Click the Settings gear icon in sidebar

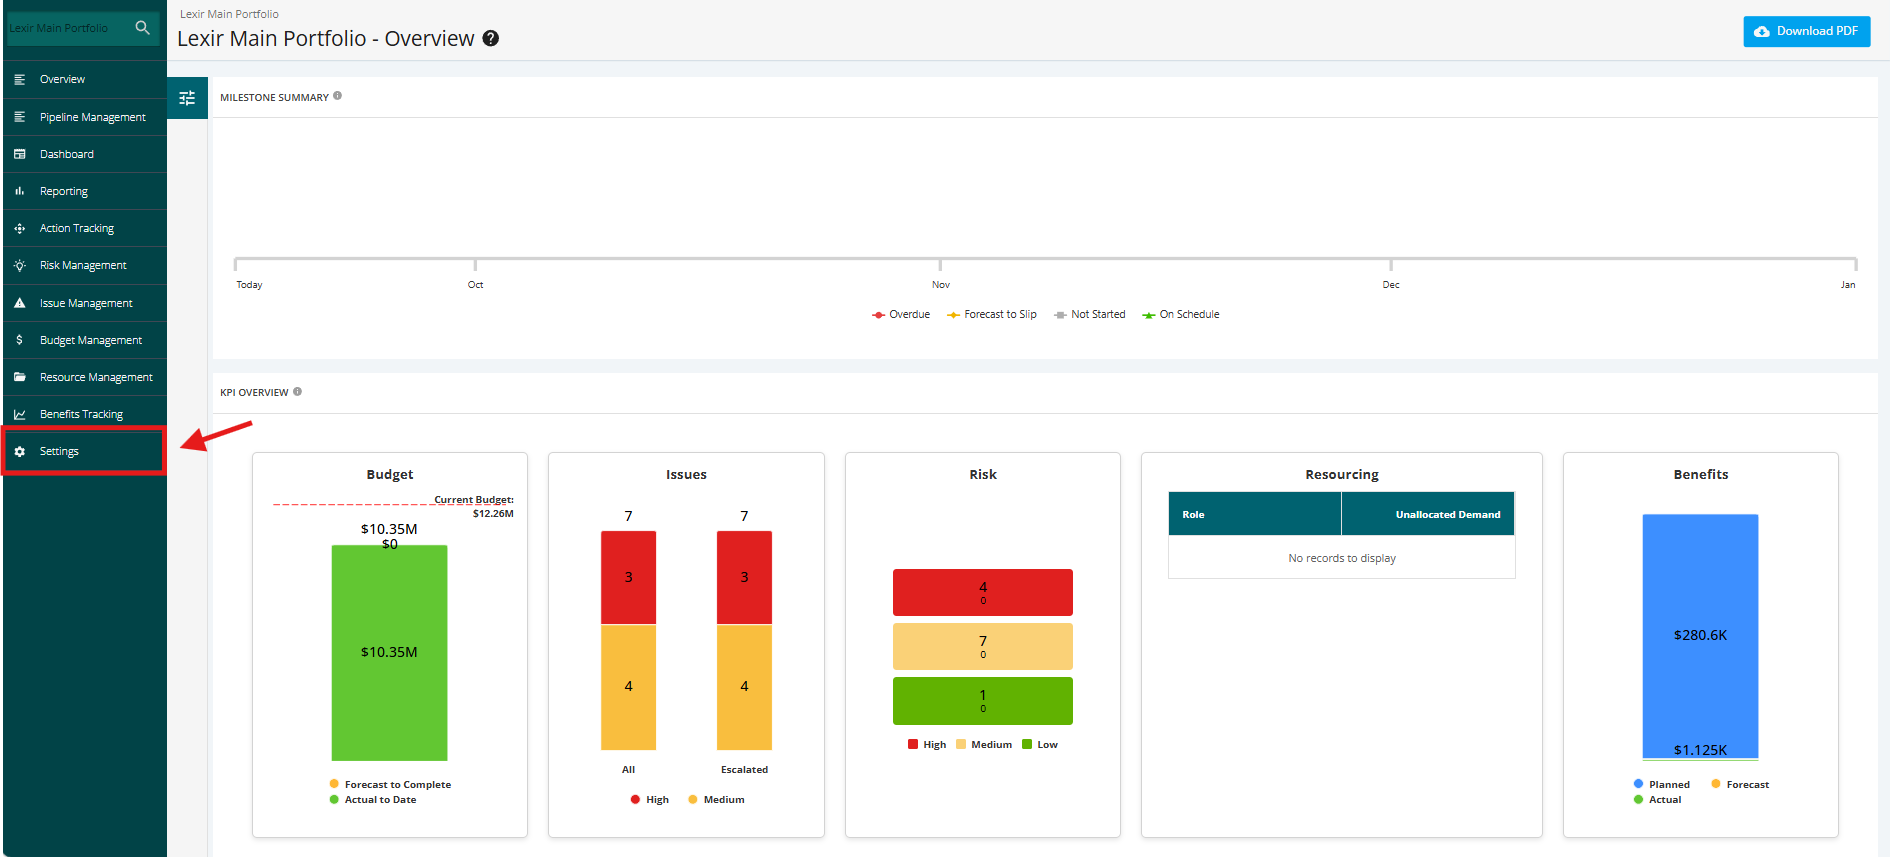(x=19, y=452)
